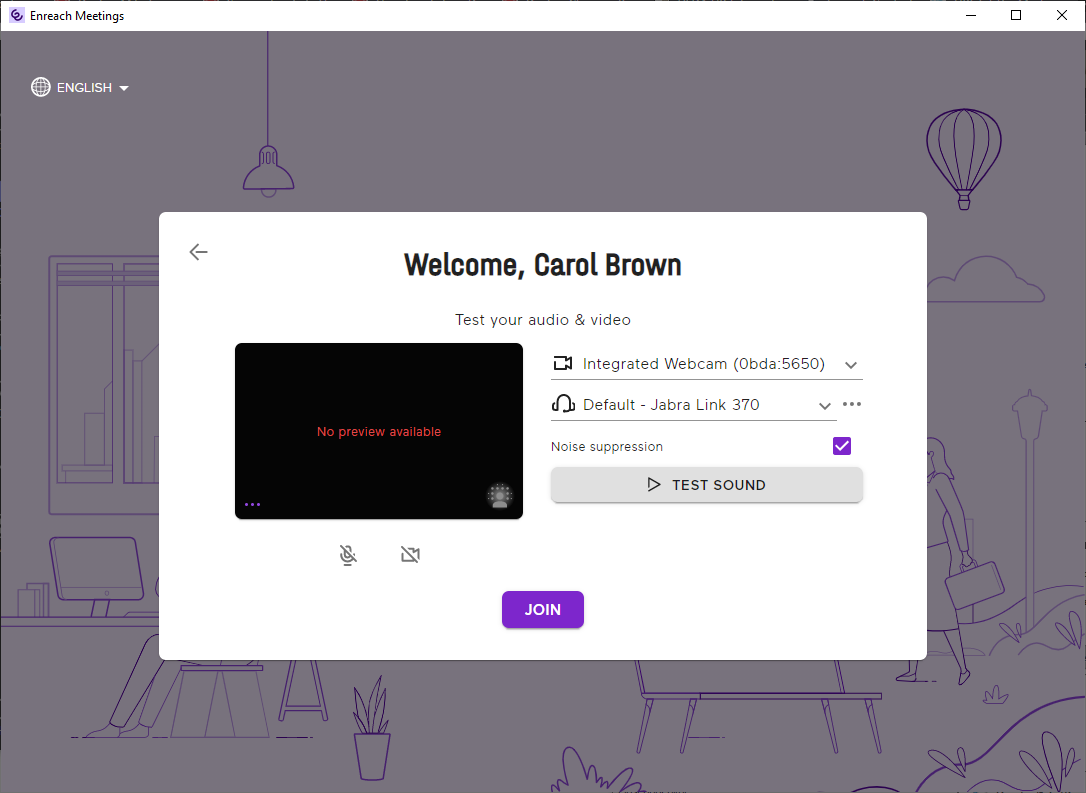1086x793 pixels.
Task: Expand the Integrated Webcam dropdown arrow
Action: tap(851, 365)
